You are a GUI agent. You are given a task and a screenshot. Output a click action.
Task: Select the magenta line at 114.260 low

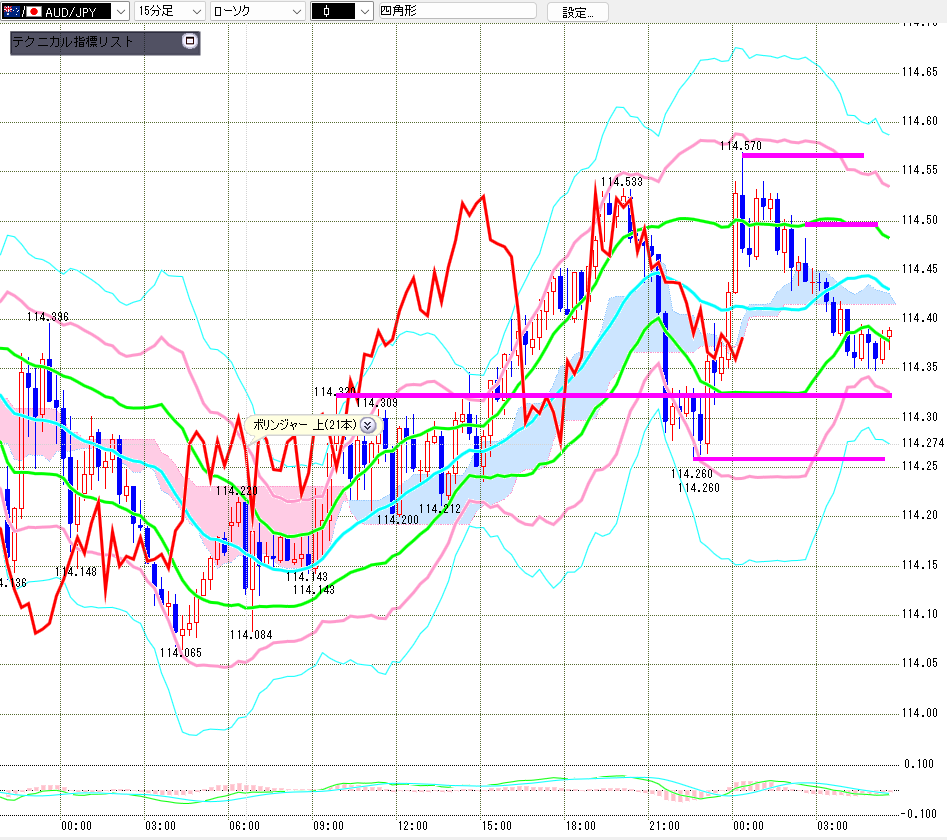[789, 459]
